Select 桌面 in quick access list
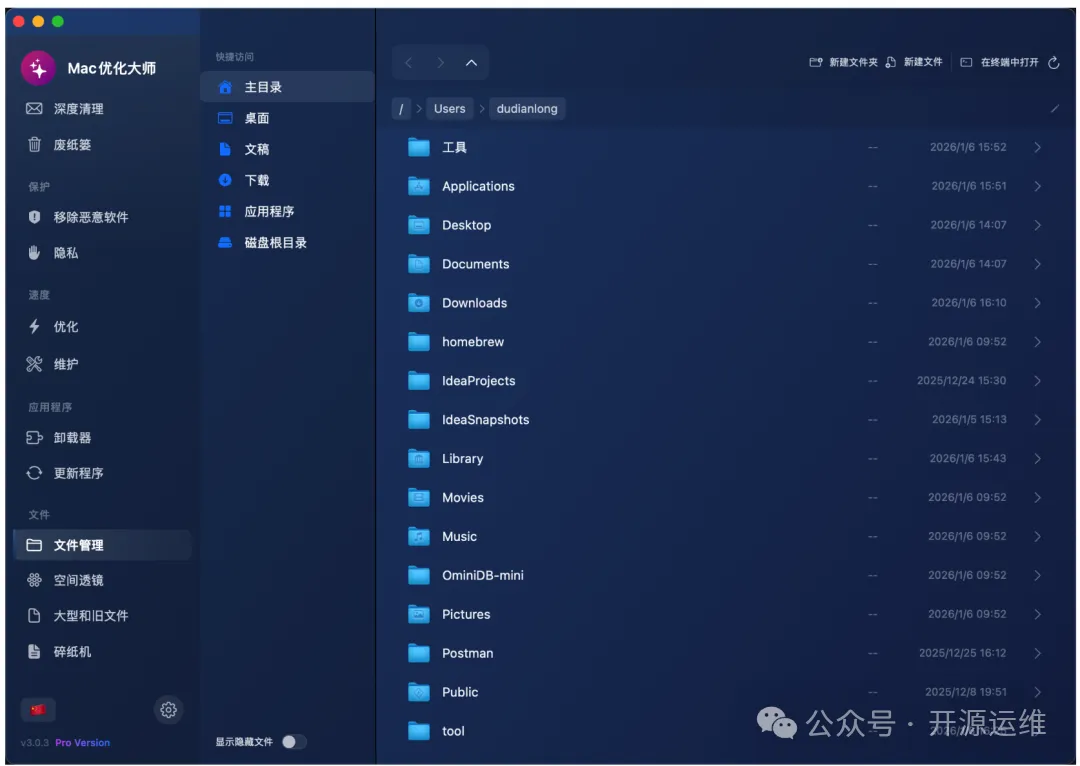Screen dimensions: 1080x766 coord(257,118)
